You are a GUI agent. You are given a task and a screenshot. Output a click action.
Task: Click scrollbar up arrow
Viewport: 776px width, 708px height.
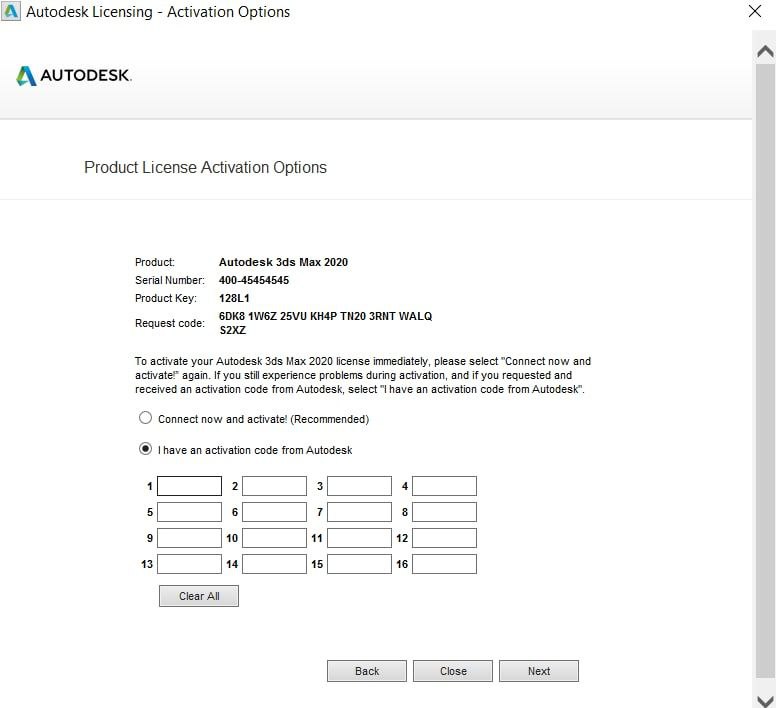click(x=765, y=51)
